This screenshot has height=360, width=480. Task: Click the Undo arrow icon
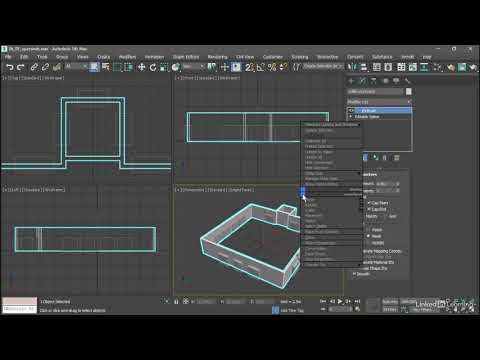coord(10,67)
